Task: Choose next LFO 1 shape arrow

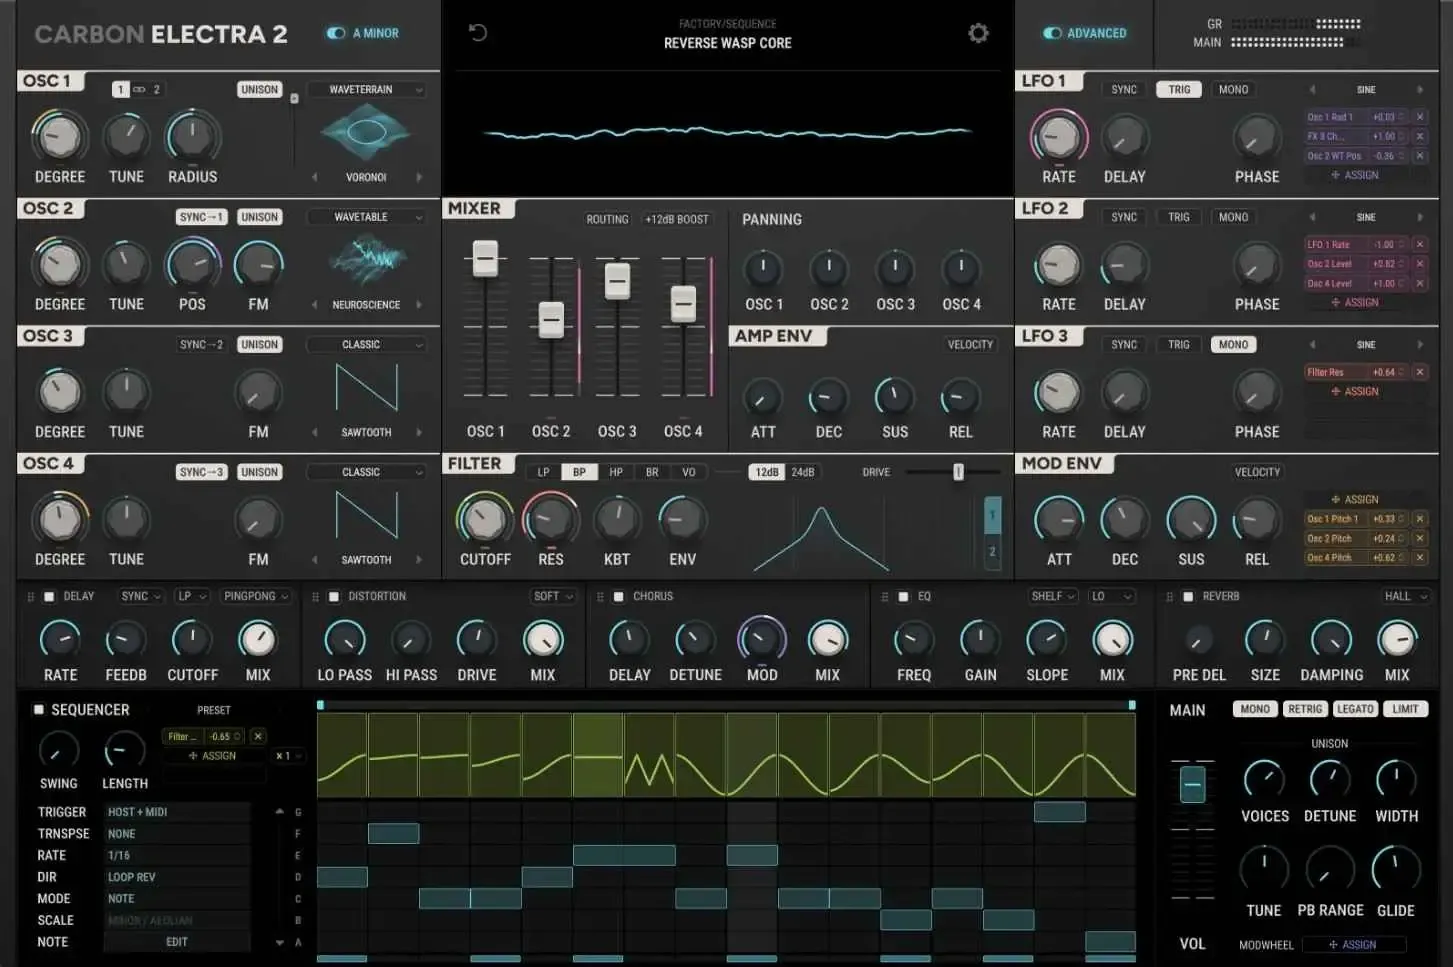Action: (1420, 90)
